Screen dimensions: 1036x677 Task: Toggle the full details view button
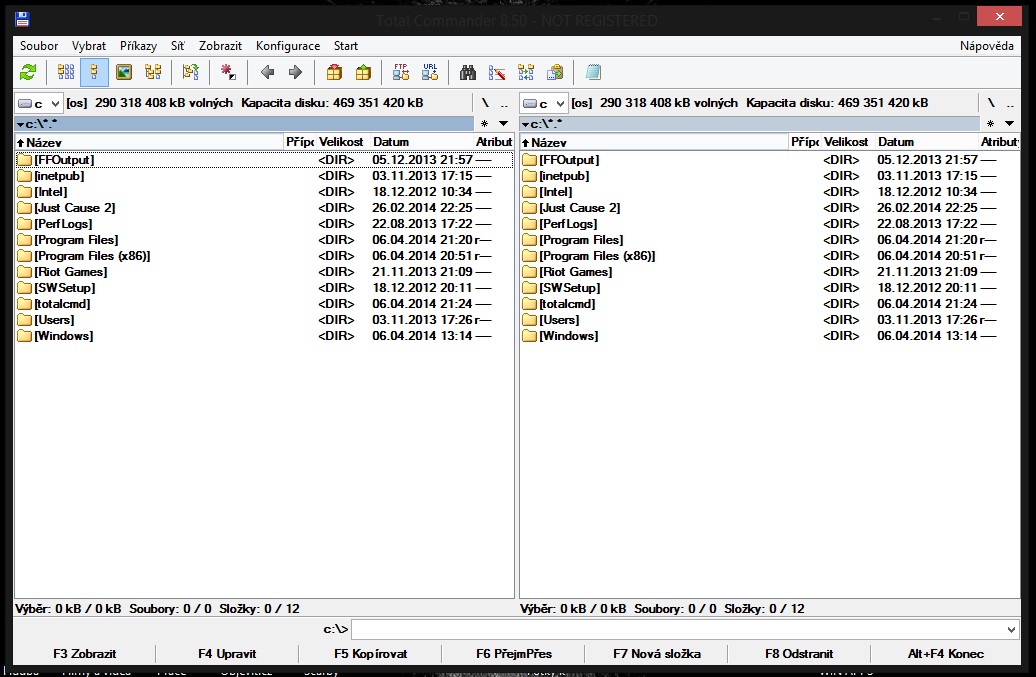point(95,72)
